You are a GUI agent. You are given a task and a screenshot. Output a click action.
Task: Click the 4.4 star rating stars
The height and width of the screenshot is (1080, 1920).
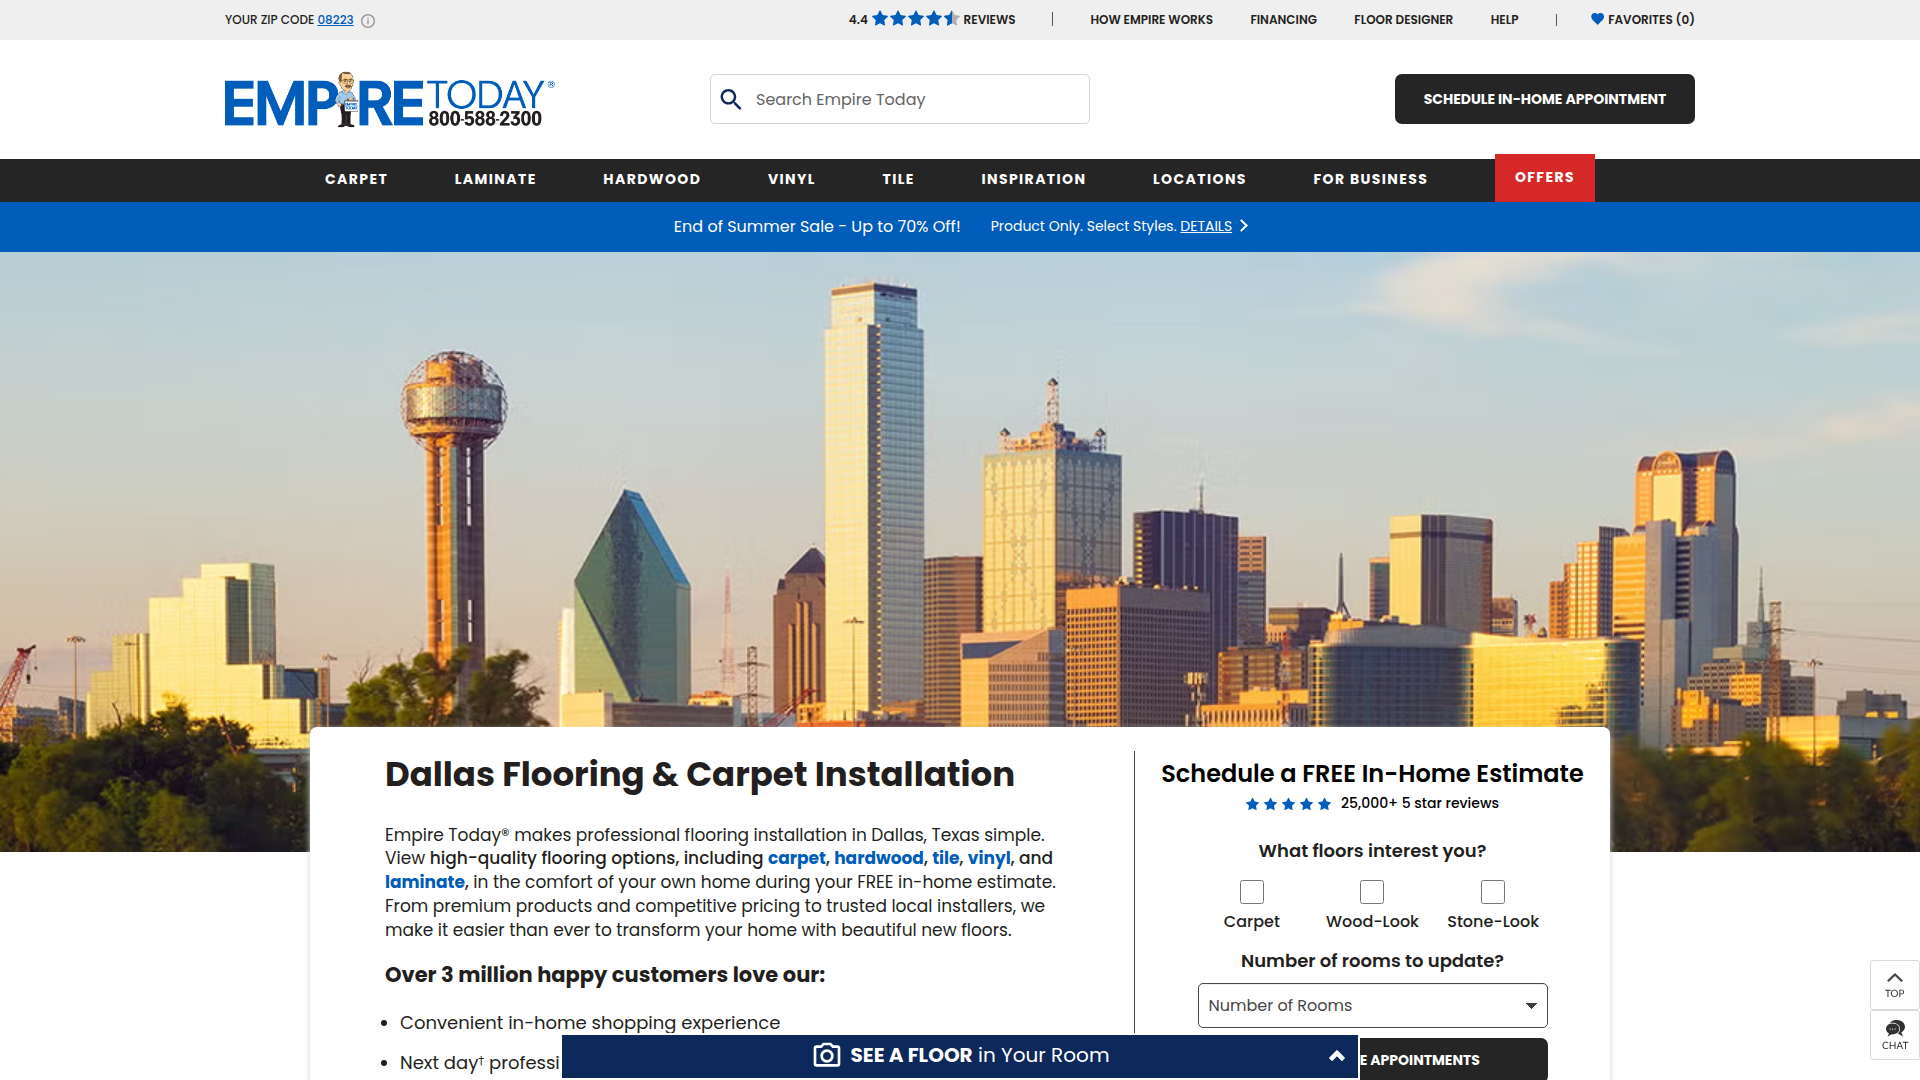point(915,19)
